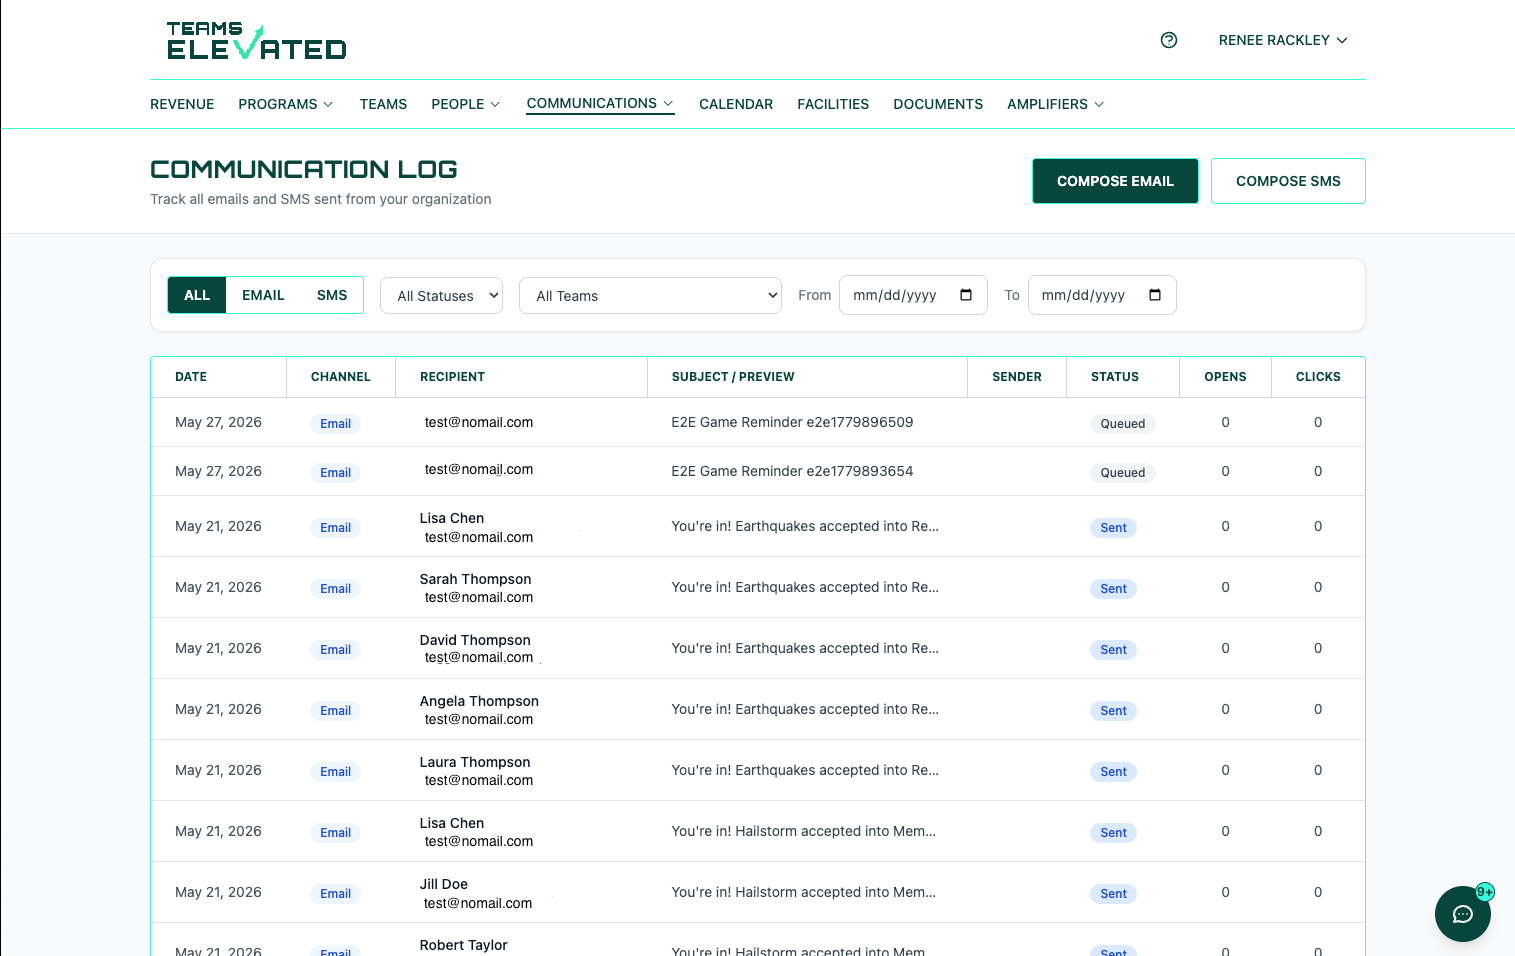This screenshot has height=956, width=1515.
Task: Click the SENDER column header
Action: click(x=1017, y=377)
